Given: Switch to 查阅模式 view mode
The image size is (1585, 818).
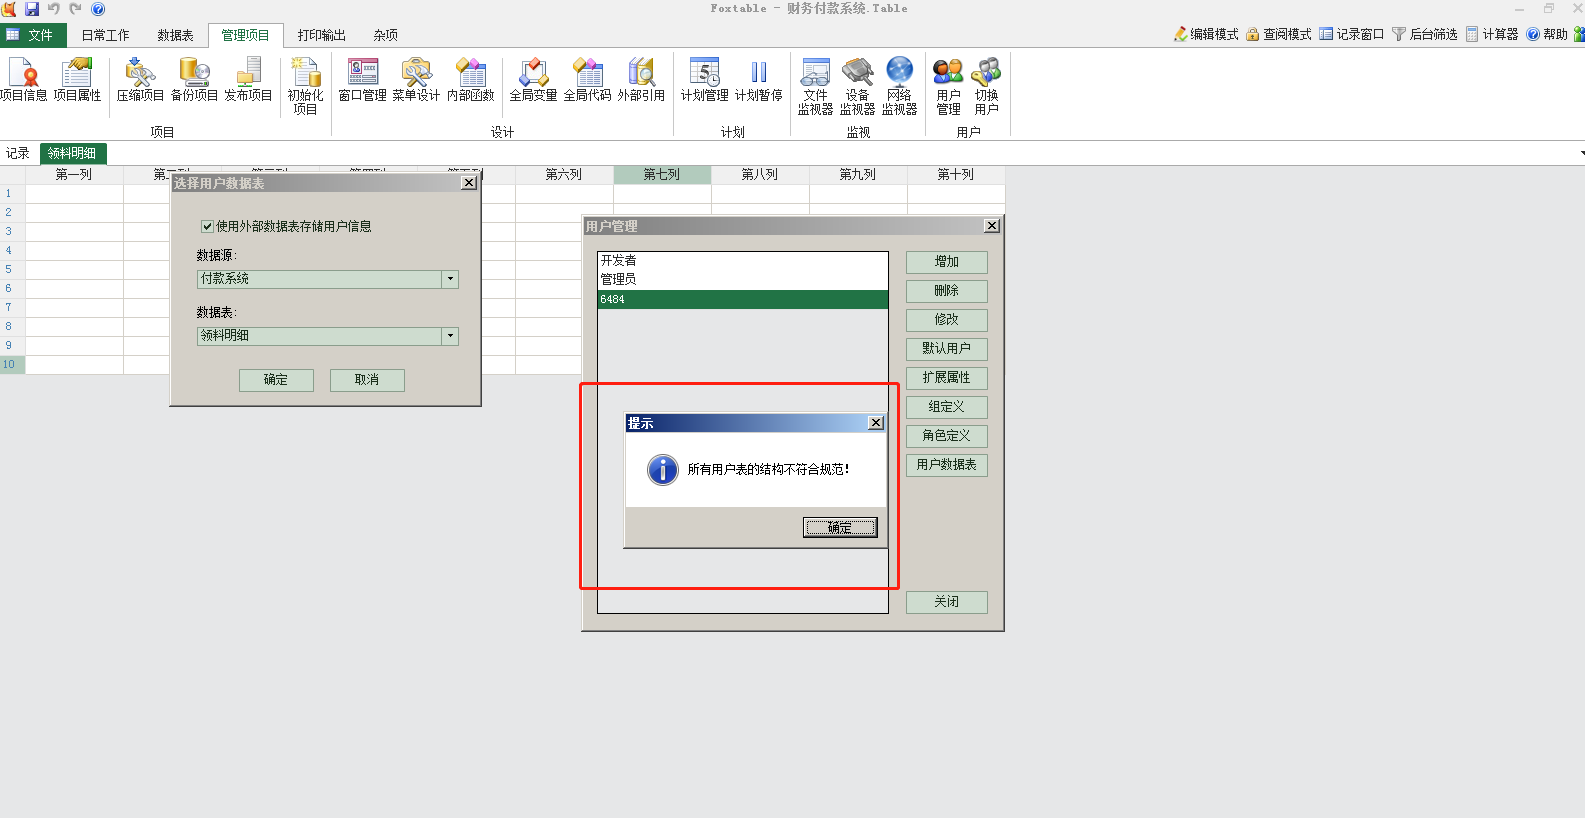Looking at the screenshot, I should point(1279,34).
